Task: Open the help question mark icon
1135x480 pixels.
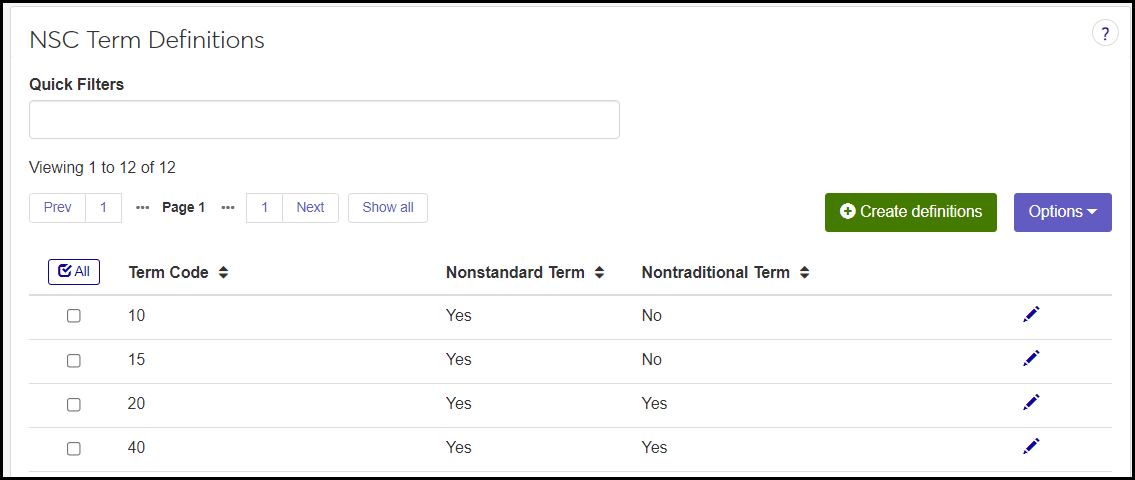Action: click(1104, 34)
